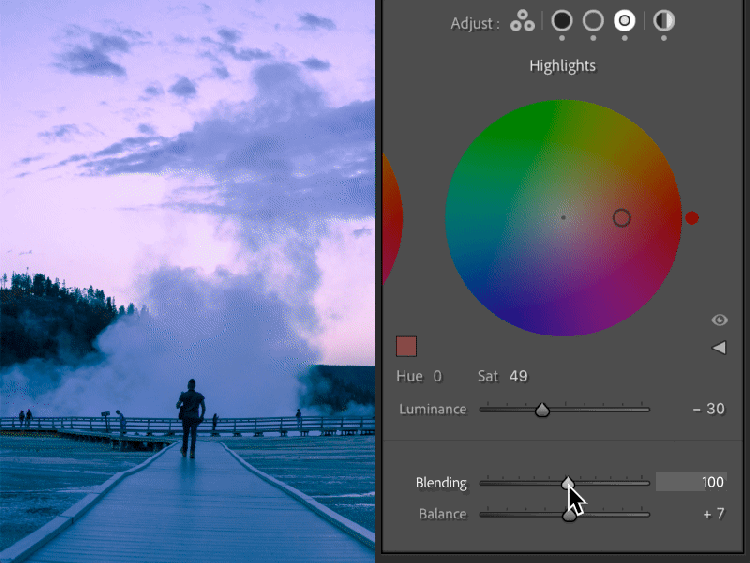Screen dimensions: 750x563
Task: Click the Sat value 49
Action: tap(518, 376)
